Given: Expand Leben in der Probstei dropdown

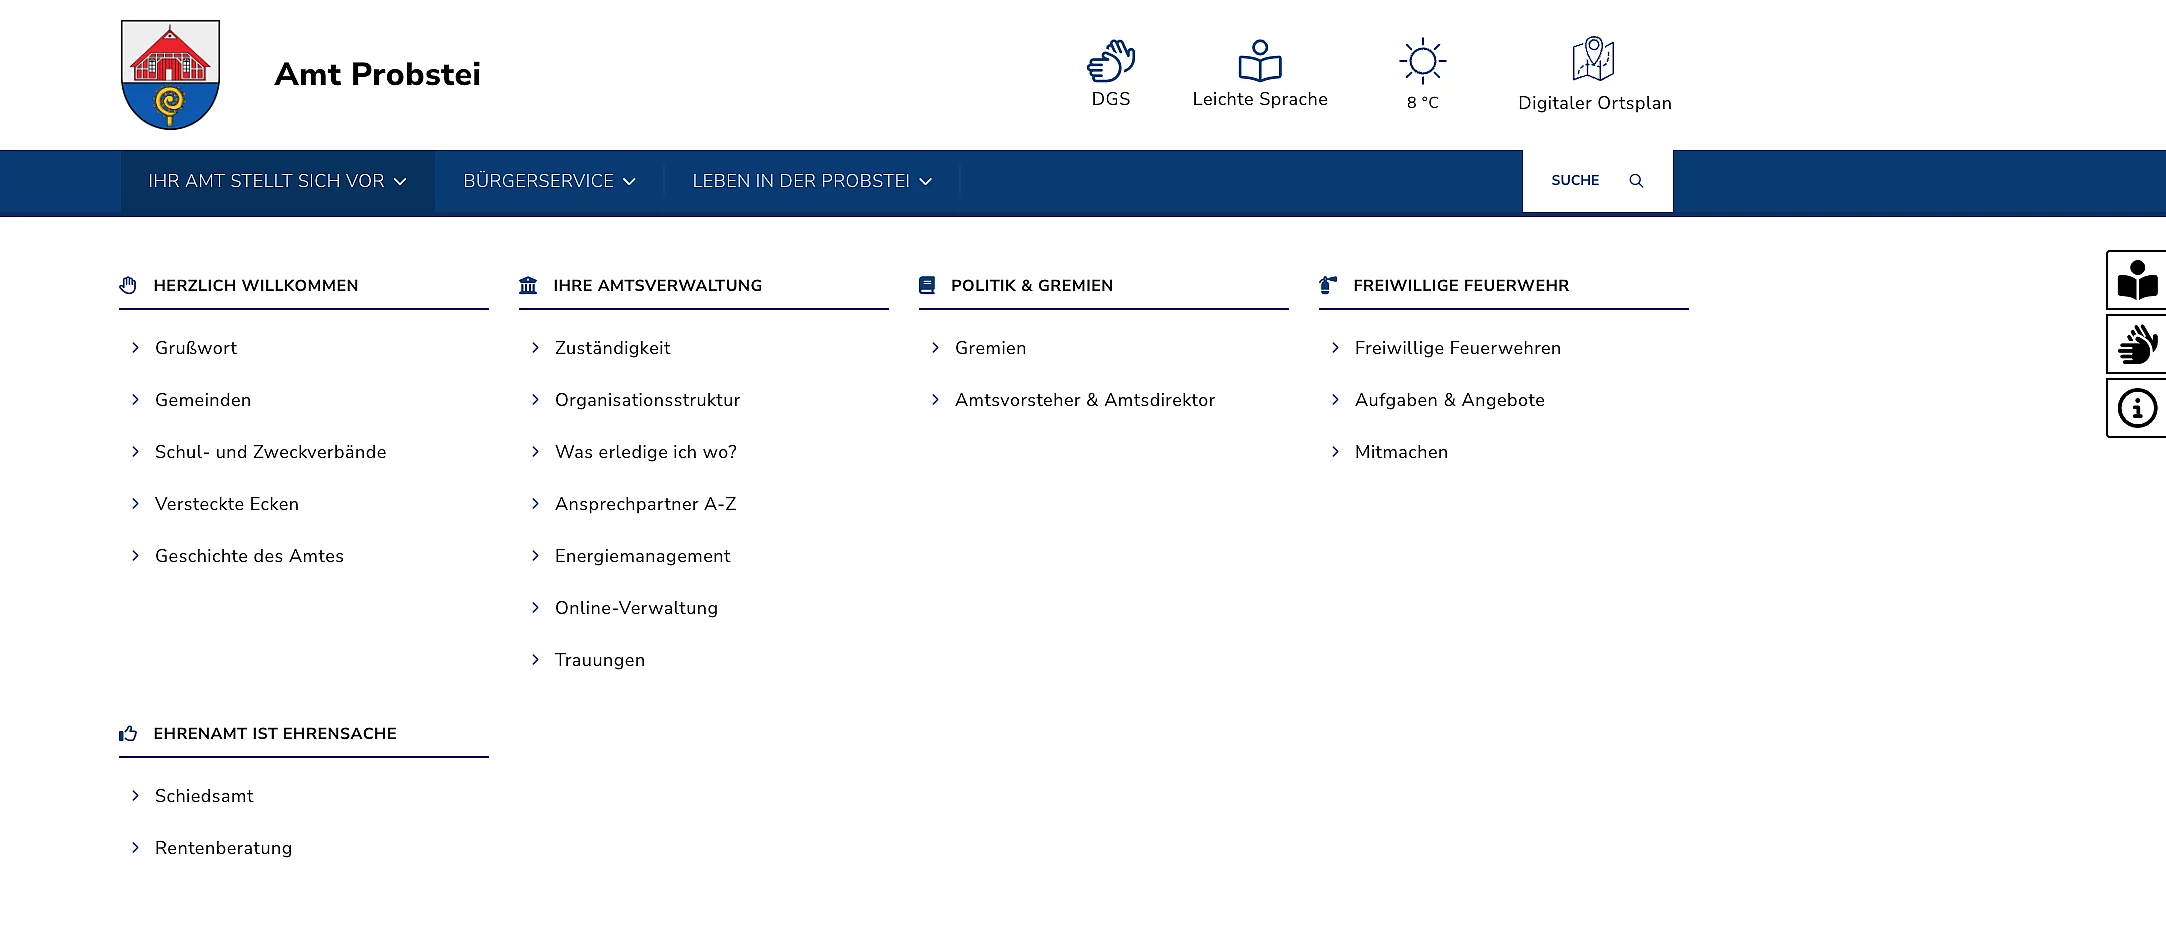Looking at the screenshot, I should tap(811, 181).
